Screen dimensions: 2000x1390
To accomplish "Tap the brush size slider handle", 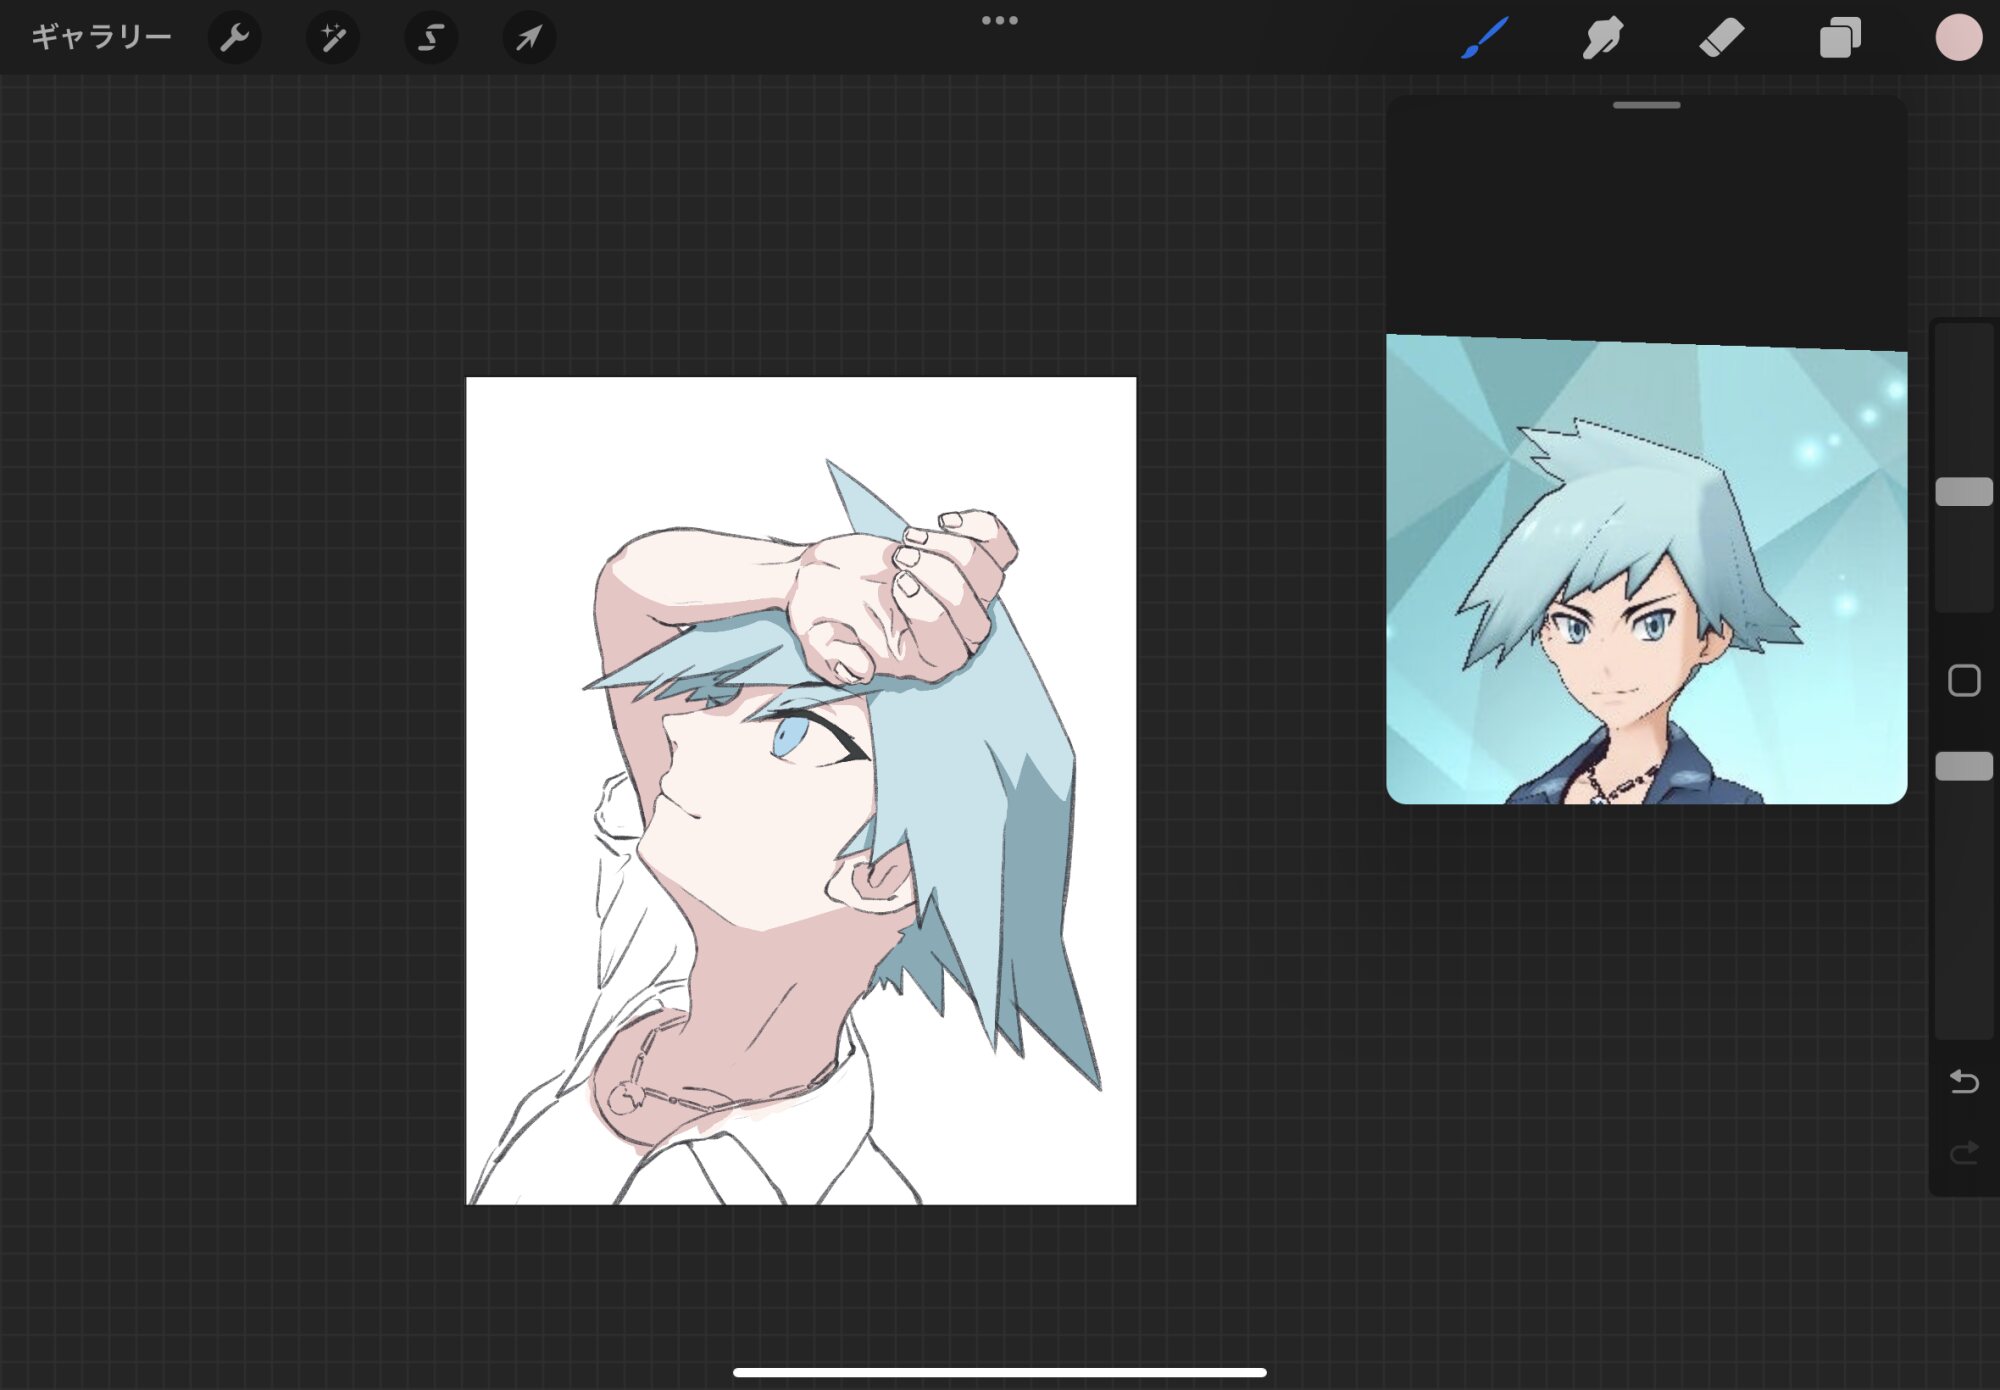I will click(x=1964, y=492).
